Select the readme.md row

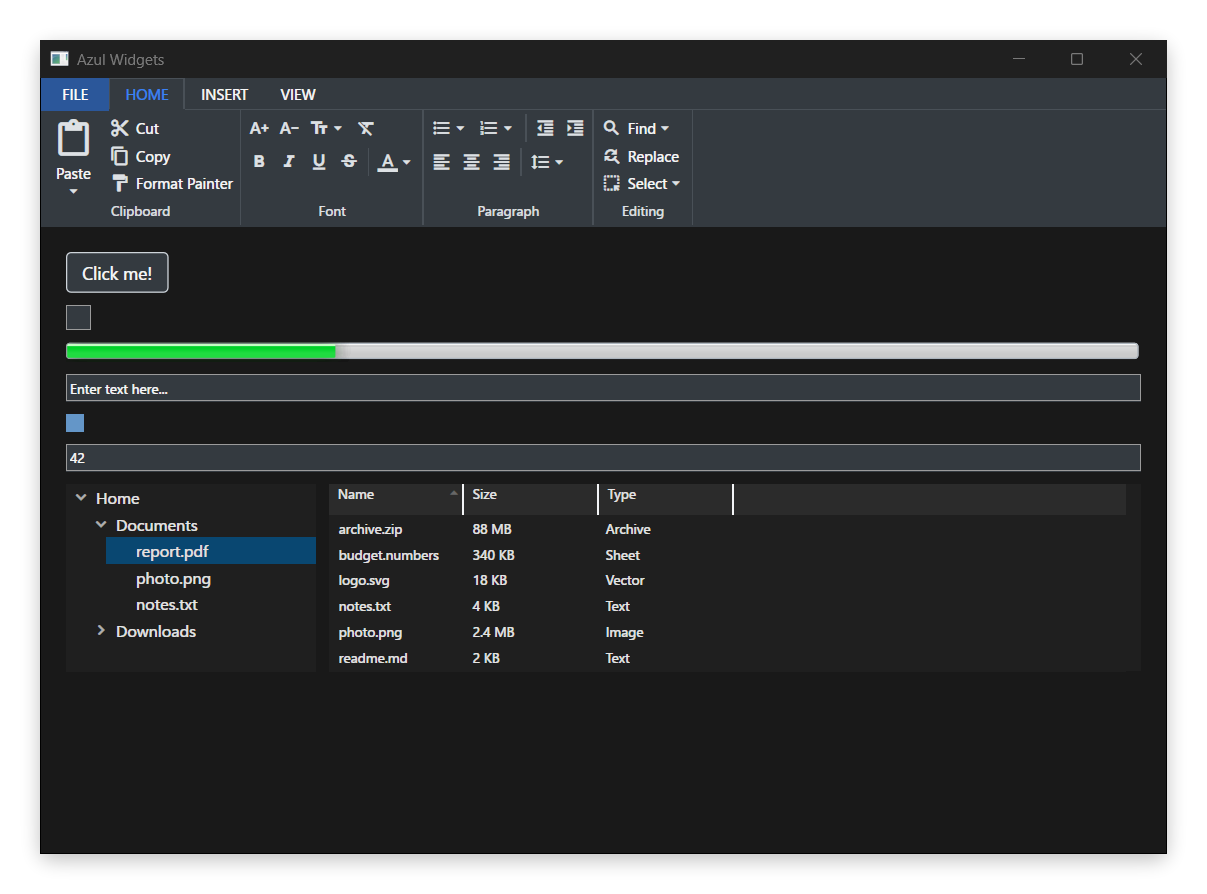click(x=728, y=658)
